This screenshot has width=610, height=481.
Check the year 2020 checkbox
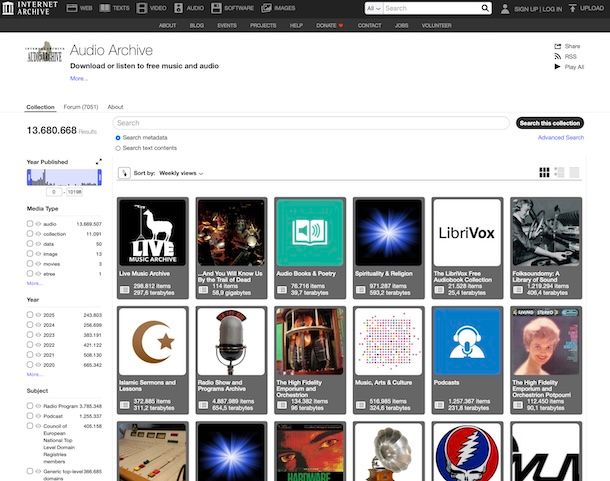tap(30, 365)
